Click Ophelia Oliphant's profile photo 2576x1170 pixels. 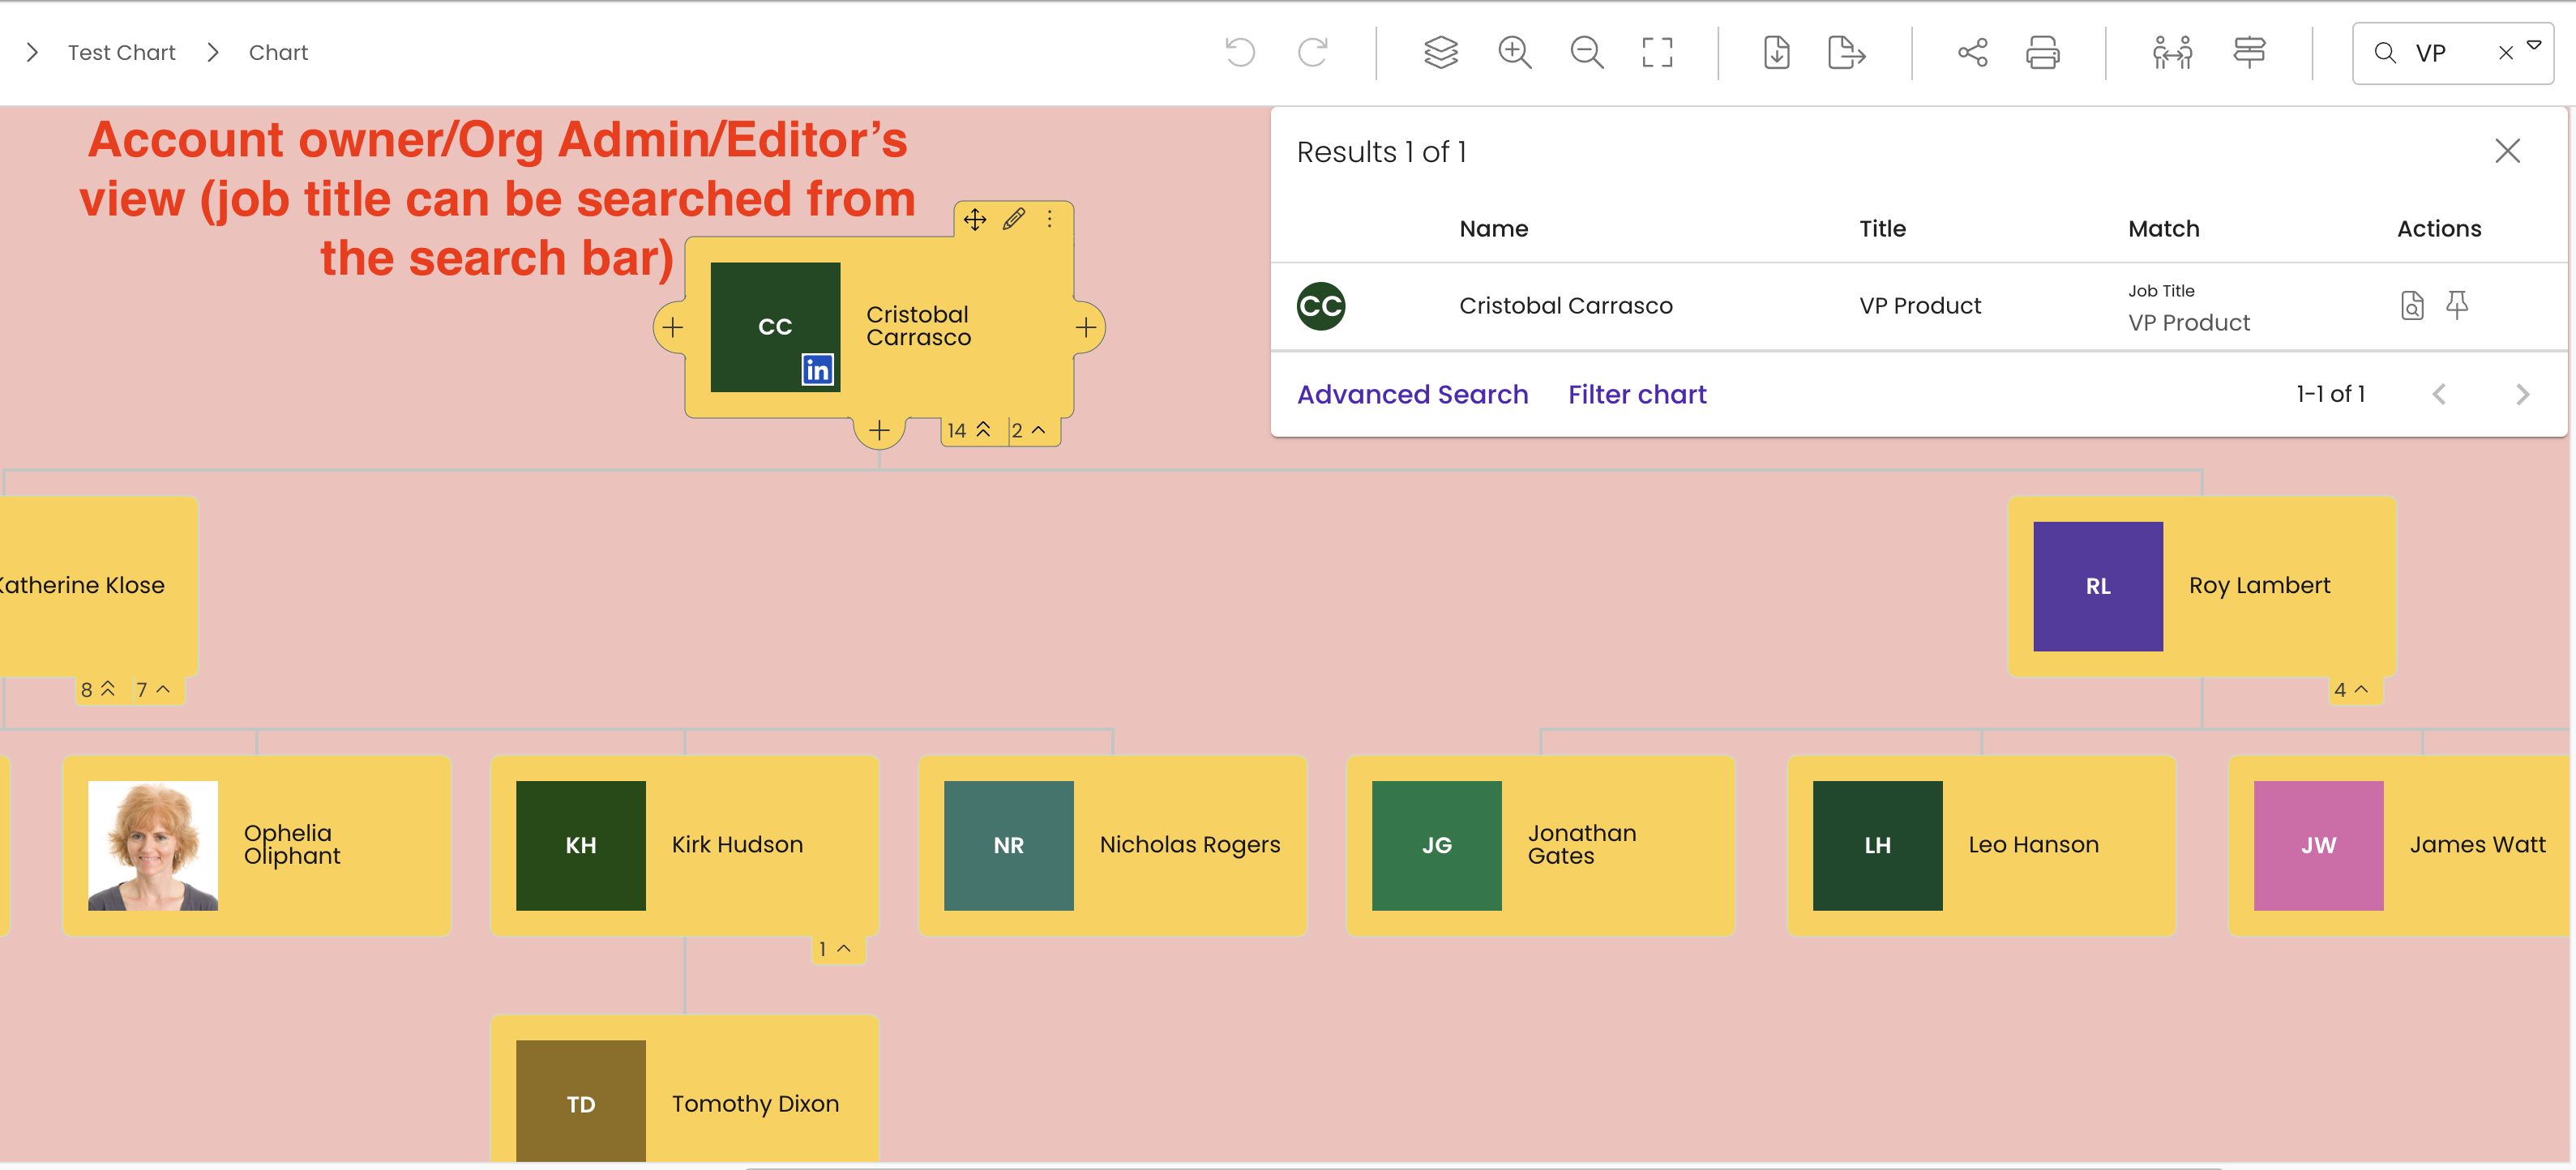coord(153,845)
